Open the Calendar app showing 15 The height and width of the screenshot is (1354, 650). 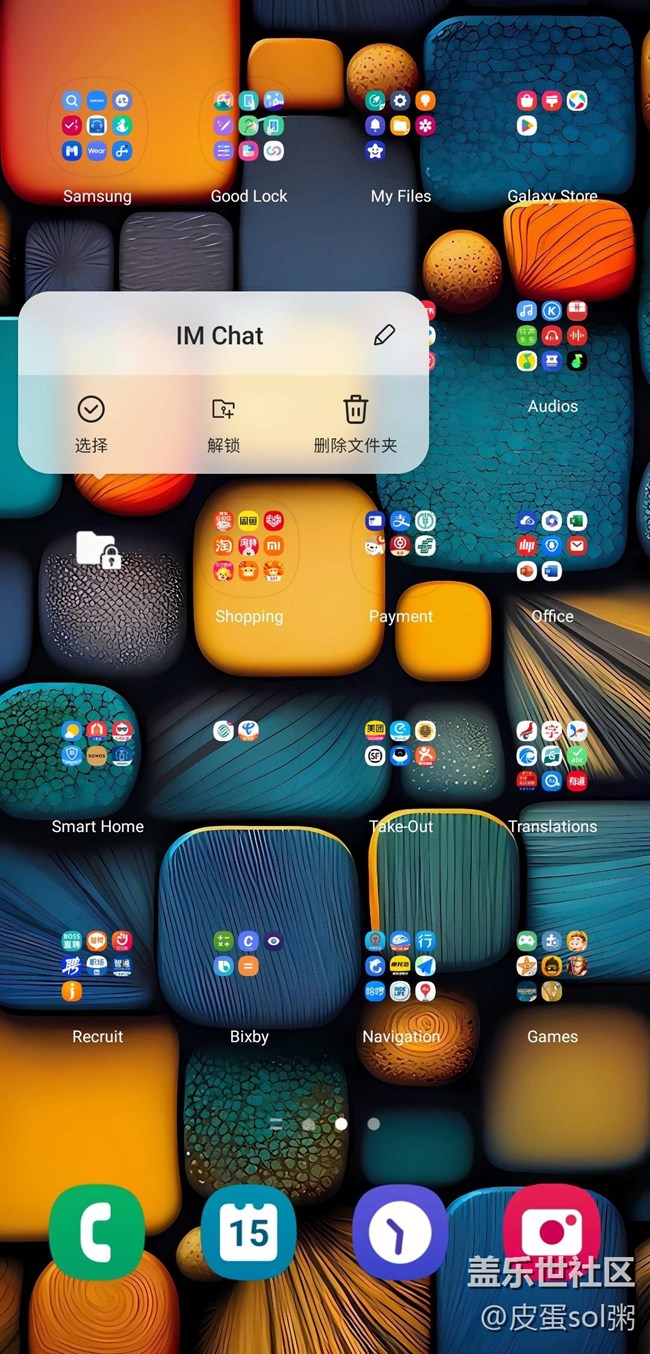tap(249, 1232)
